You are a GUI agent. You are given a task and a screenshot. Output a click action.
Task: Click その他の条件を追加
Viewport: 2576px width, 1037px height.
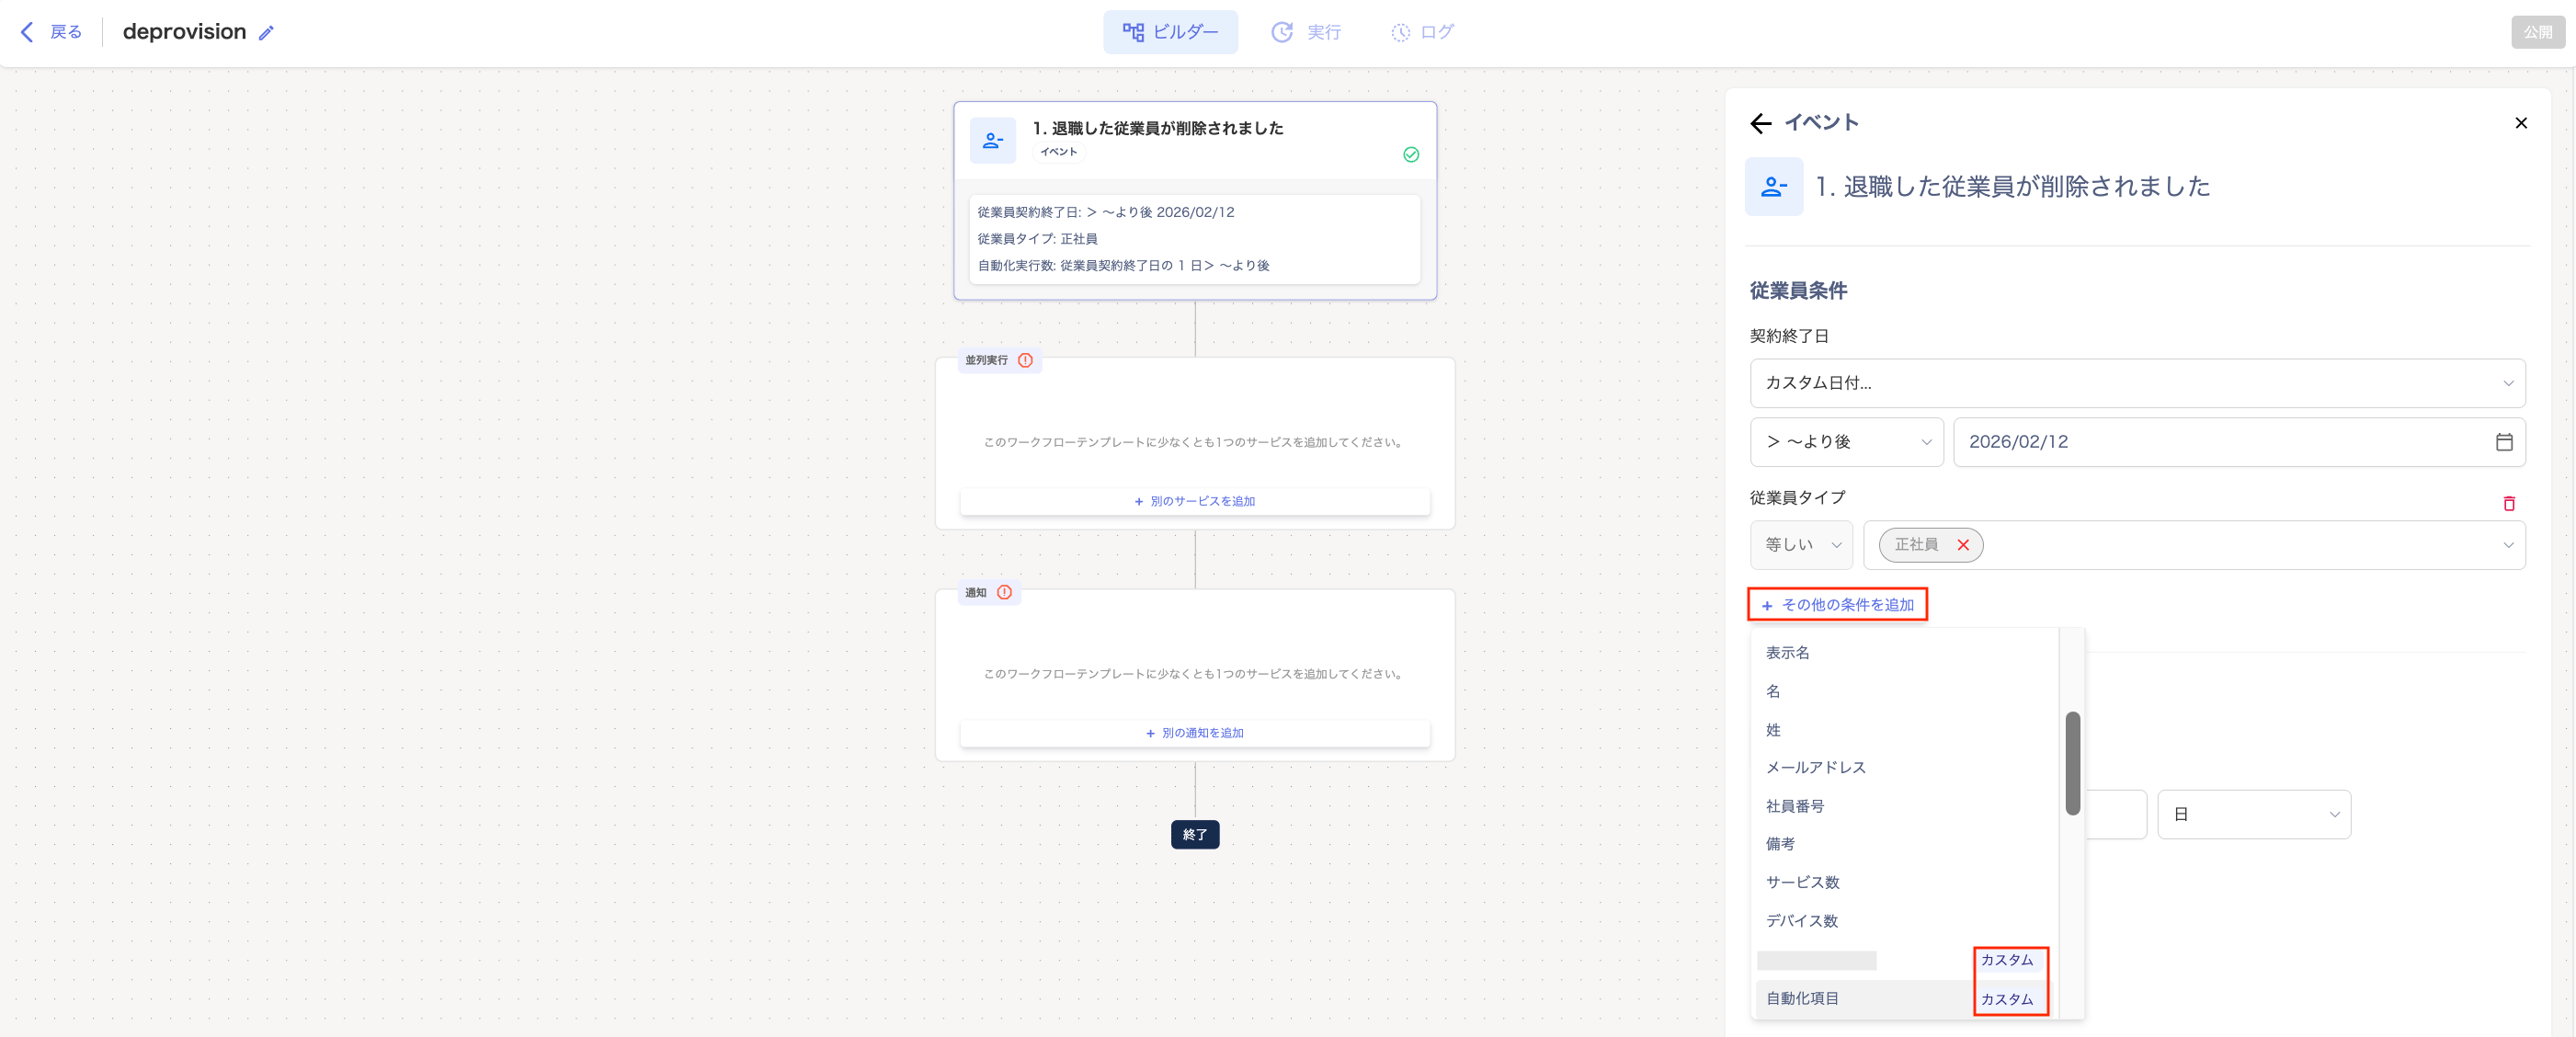click(1838, 605)
